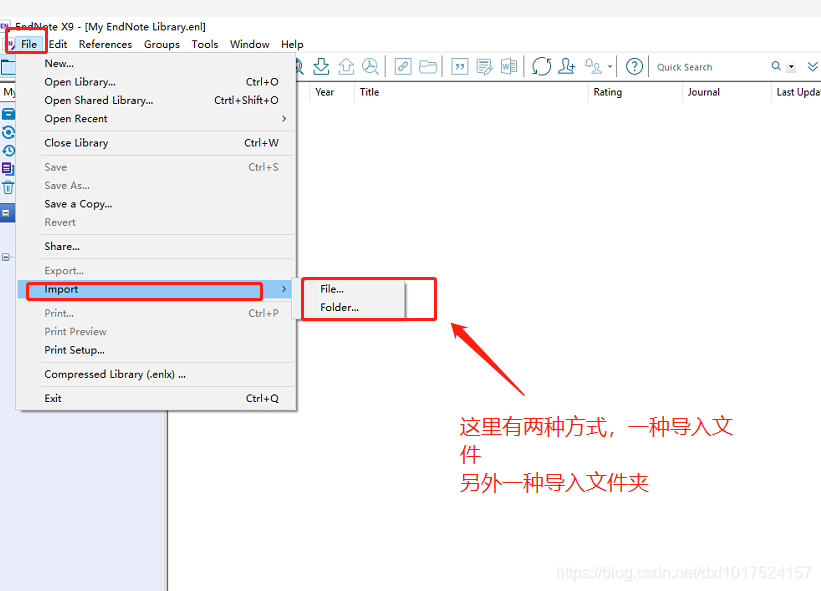Image resolution: width=821 pixels, height=591 pixels.
Task: Click the EndNote app icon beside File
Action: [10, 44]
